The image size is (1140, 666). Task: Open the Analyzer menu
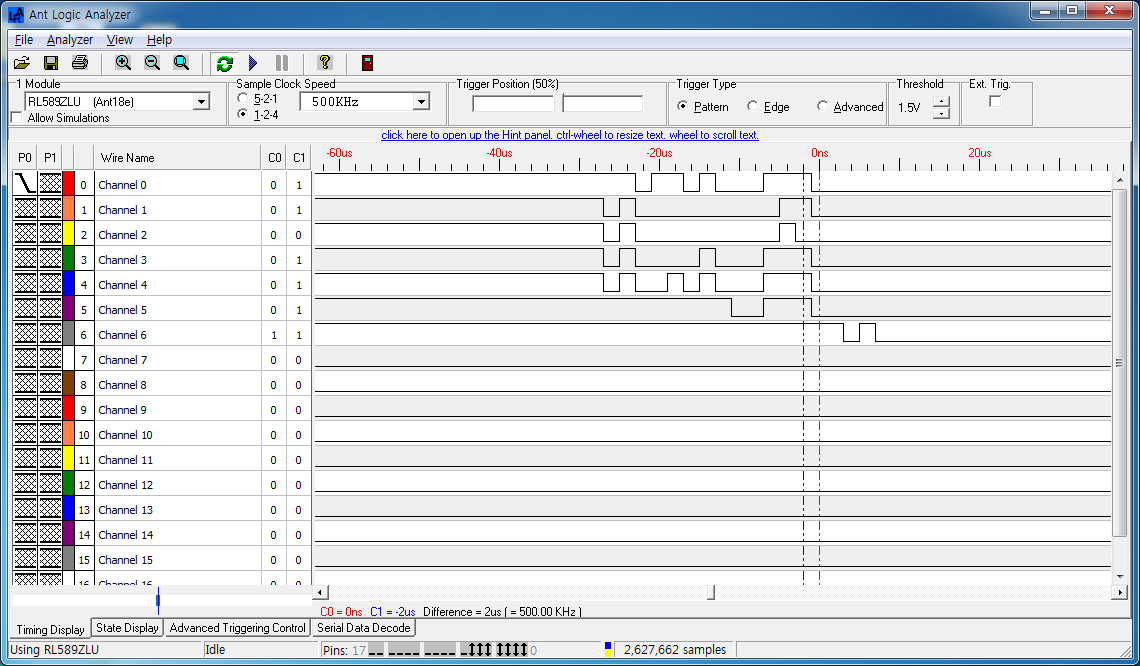(x=70, y=40)
